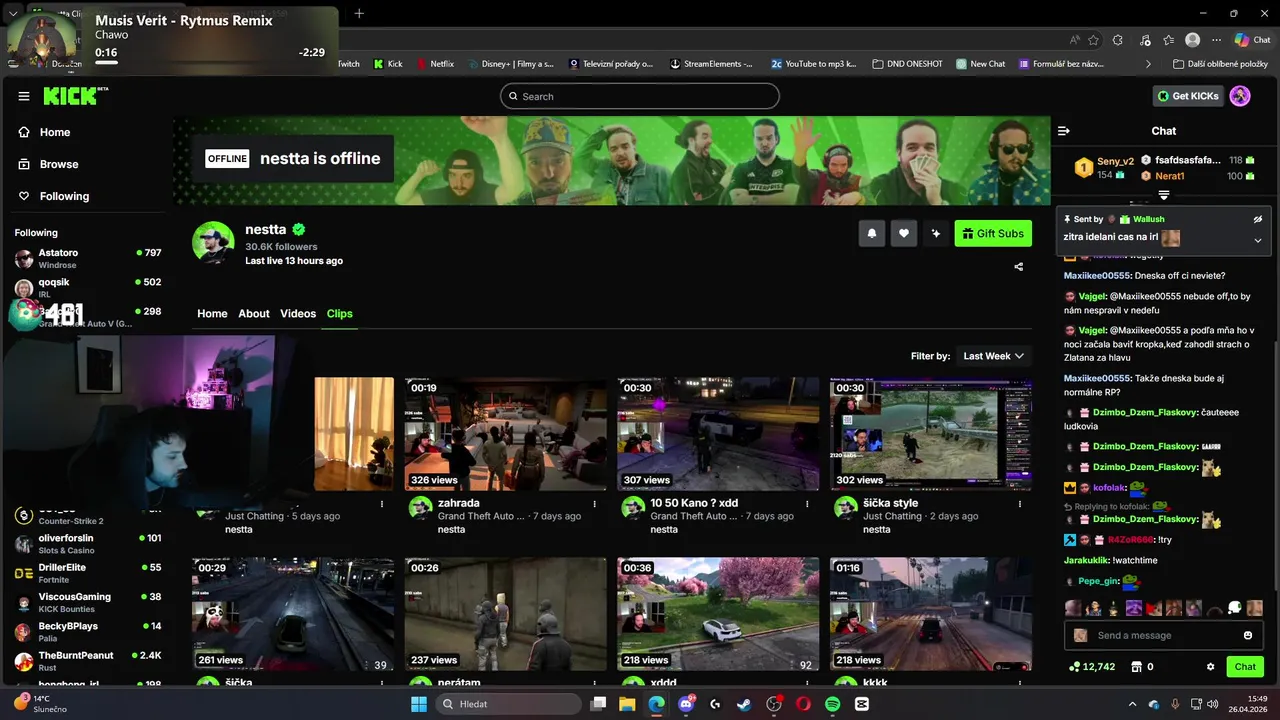
Task: Click the green Chat send button
Action: (1245, 667)
